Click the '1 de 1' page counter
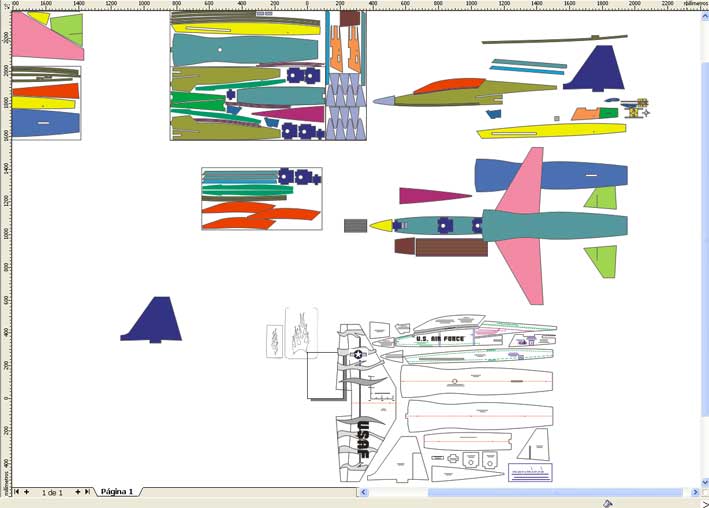This screenshot has width=709, height=508. [x=52, y=492]
